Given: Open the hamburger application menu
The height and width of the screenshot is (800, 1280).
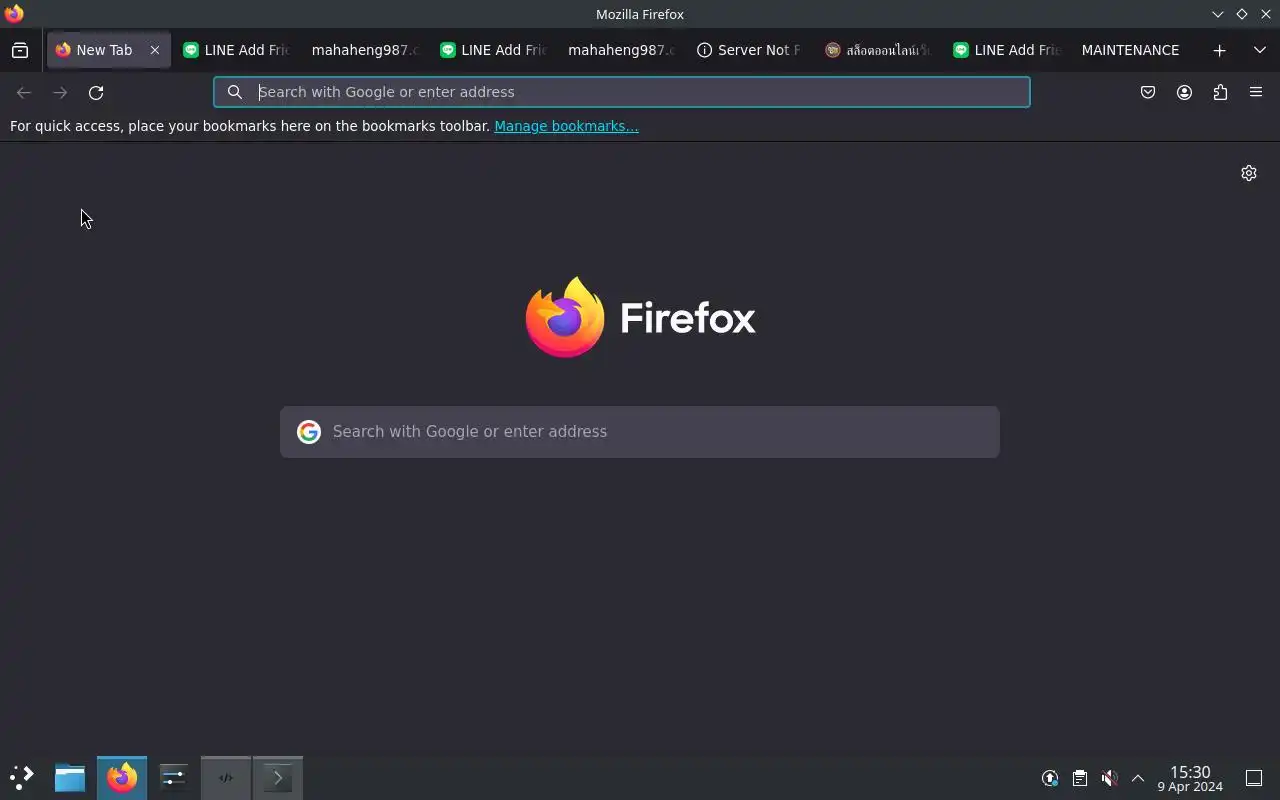Looking at the screenshot, I should (x=1256, y=92).
